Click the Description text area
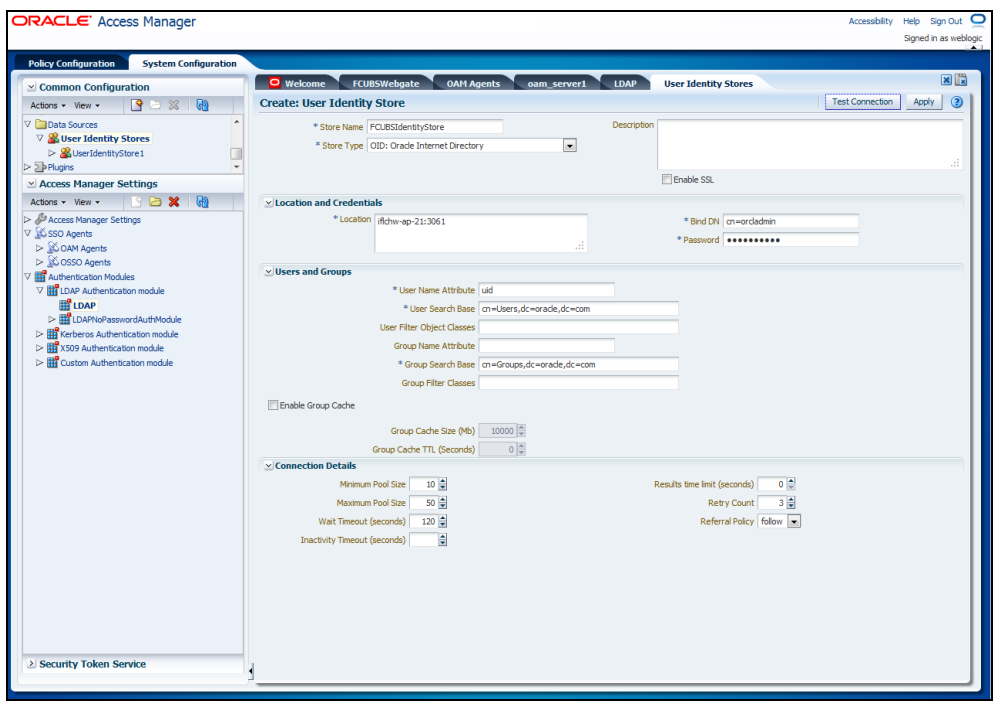Image resolution: width=1000 pixels, height=705 pixels. tap(809, 144)
